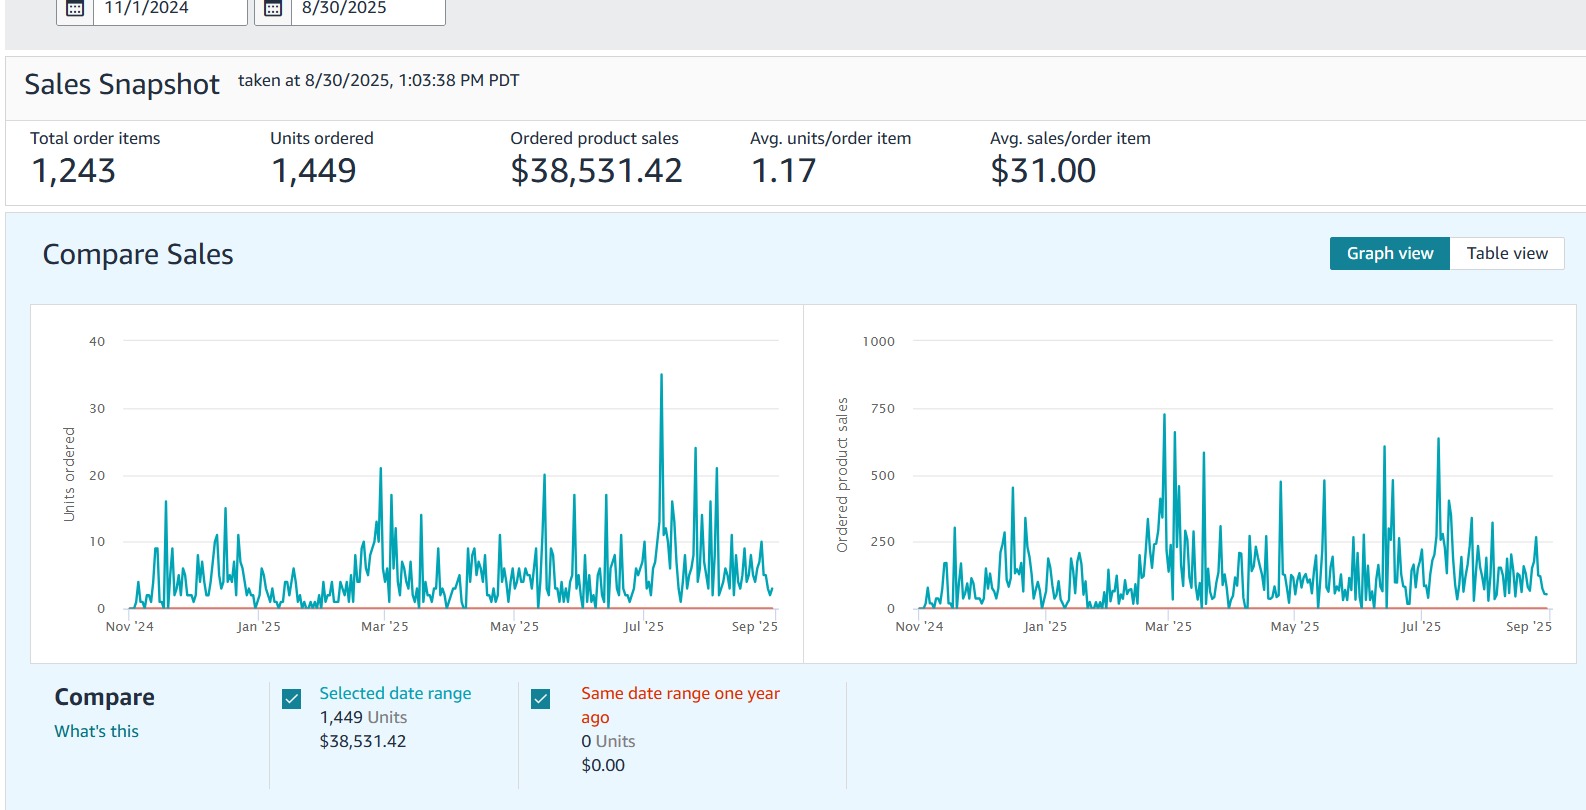Screen dimensions: 1586x810
Task: Click Mar '25 on the Ordered product sales axis
Action: coord(1168,626)
